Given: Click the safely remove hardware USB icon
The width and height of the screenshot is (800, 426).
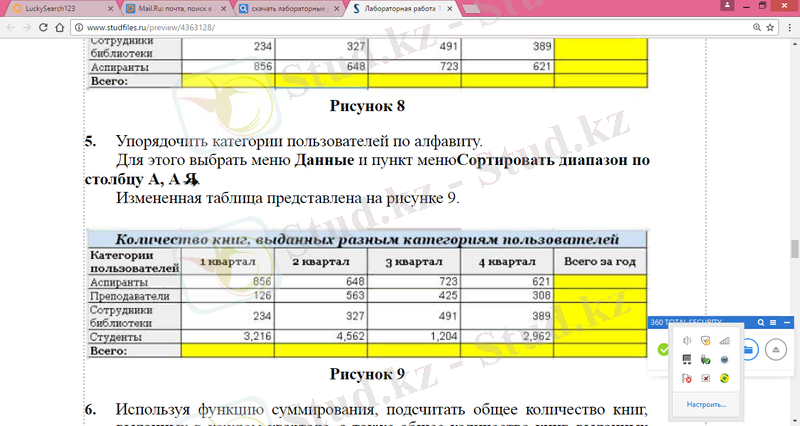Looking at the screenshot, I should click(706, 360).
